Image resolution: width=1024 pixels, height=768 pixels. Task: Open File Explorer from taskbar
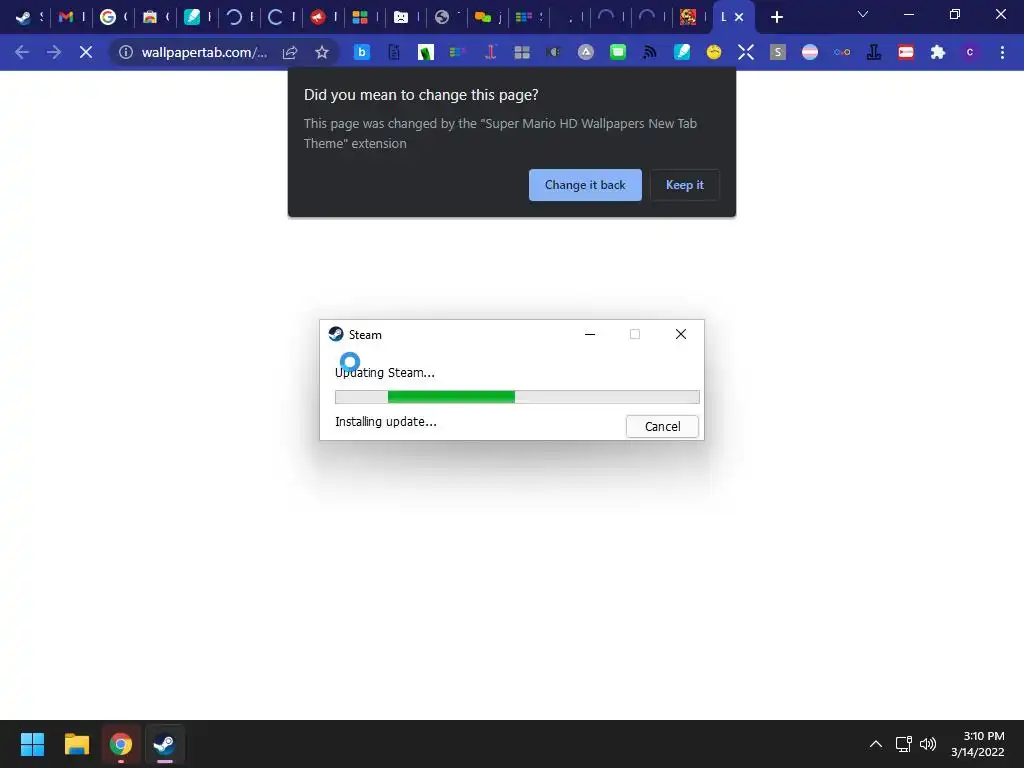76,744
